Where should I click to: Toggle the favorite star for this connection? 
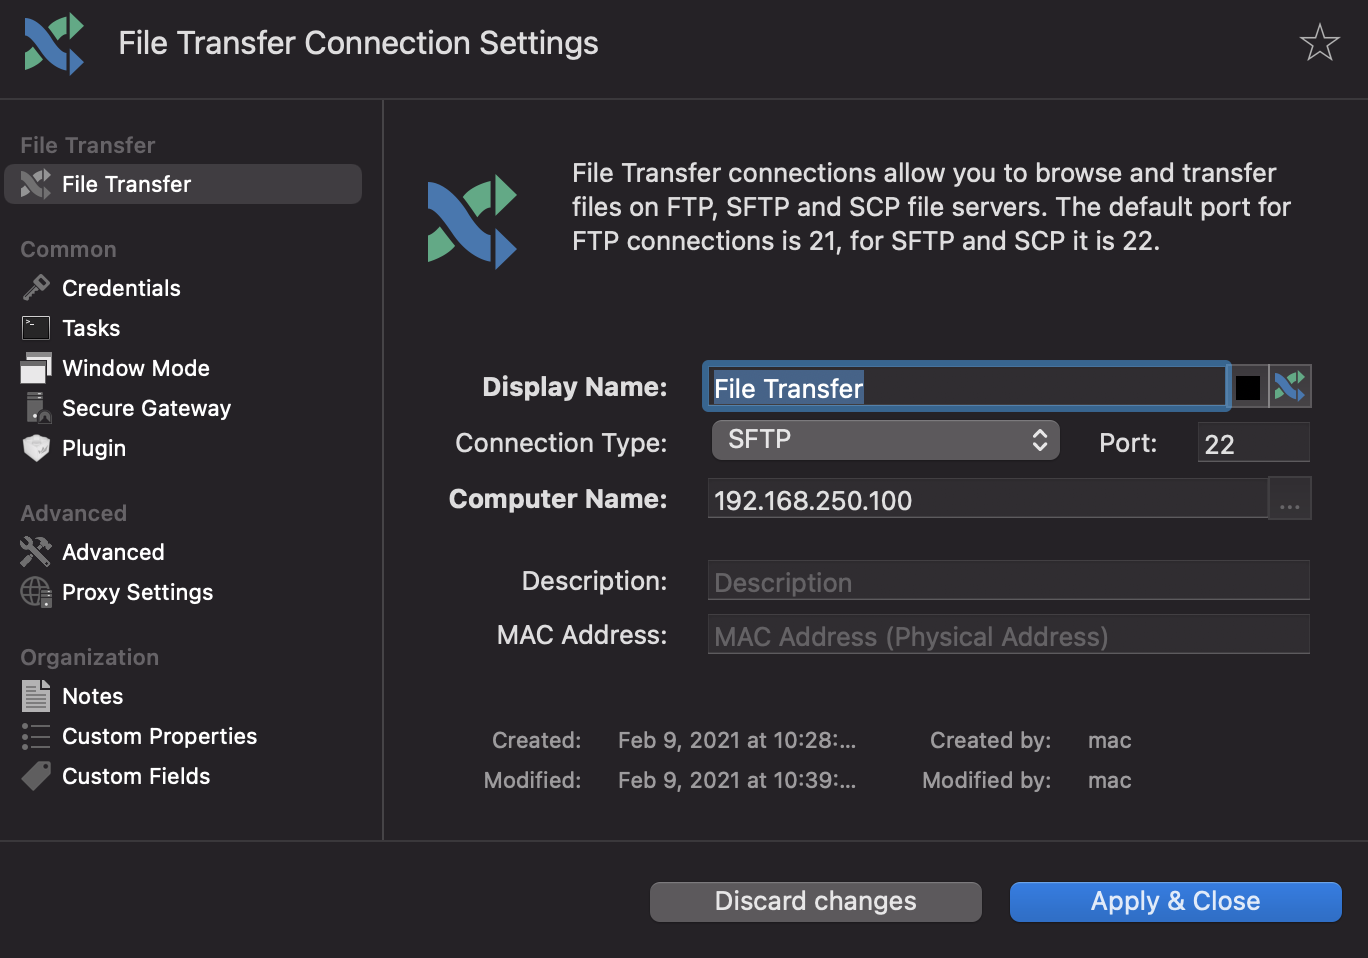pos(1320,42)
